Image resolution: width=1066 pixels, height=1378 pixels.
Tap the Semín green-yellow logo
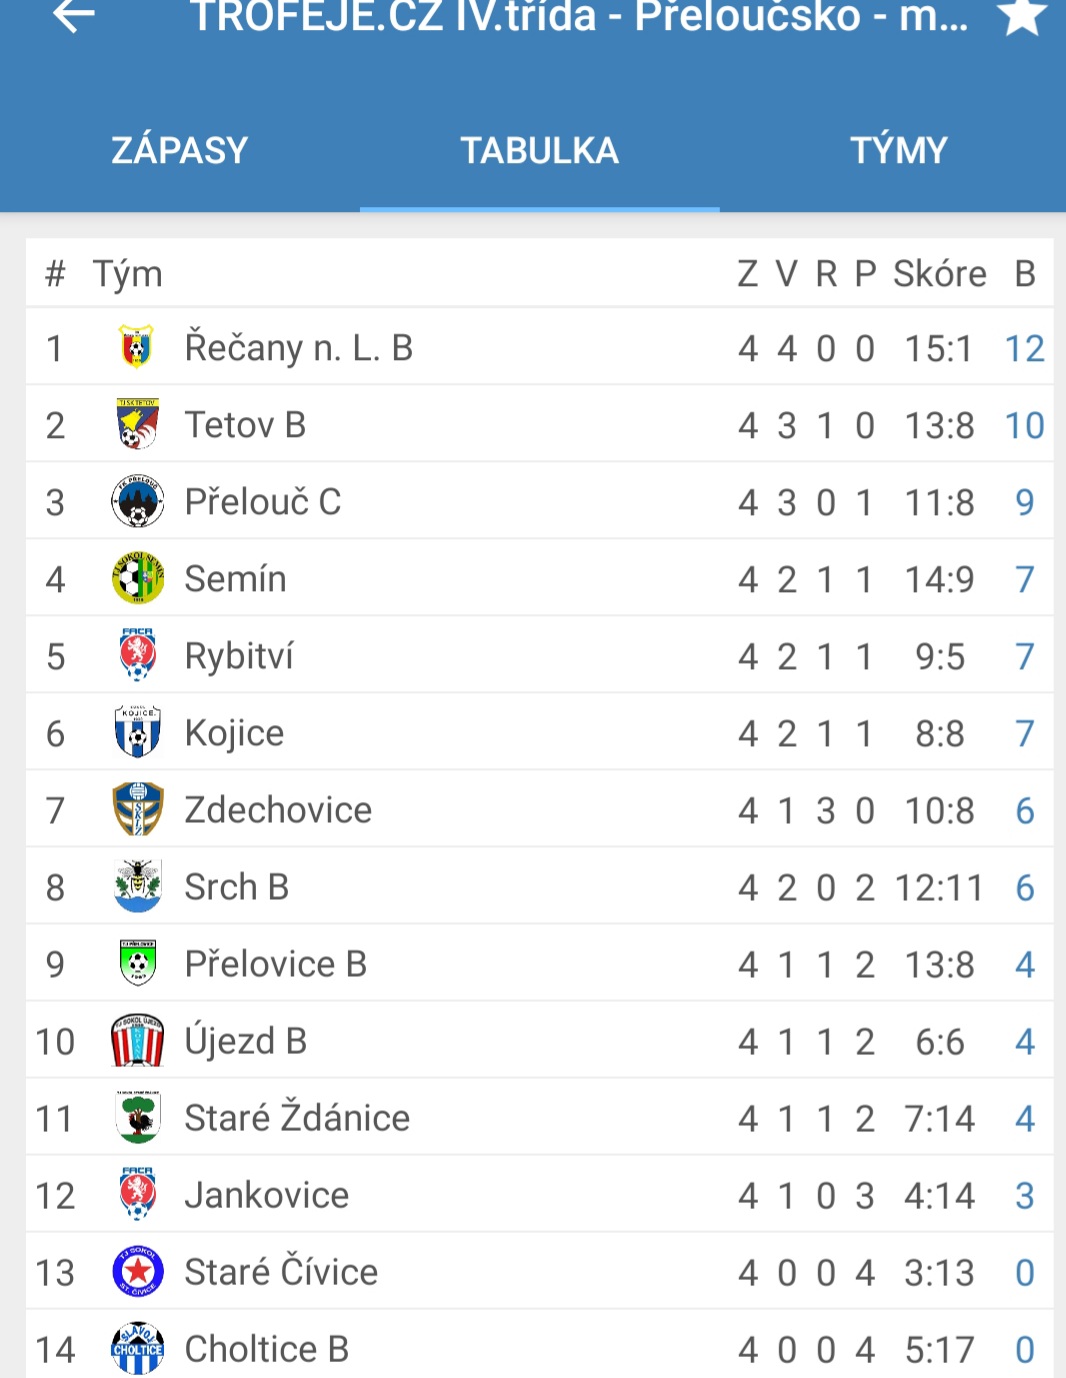(138, 578)
